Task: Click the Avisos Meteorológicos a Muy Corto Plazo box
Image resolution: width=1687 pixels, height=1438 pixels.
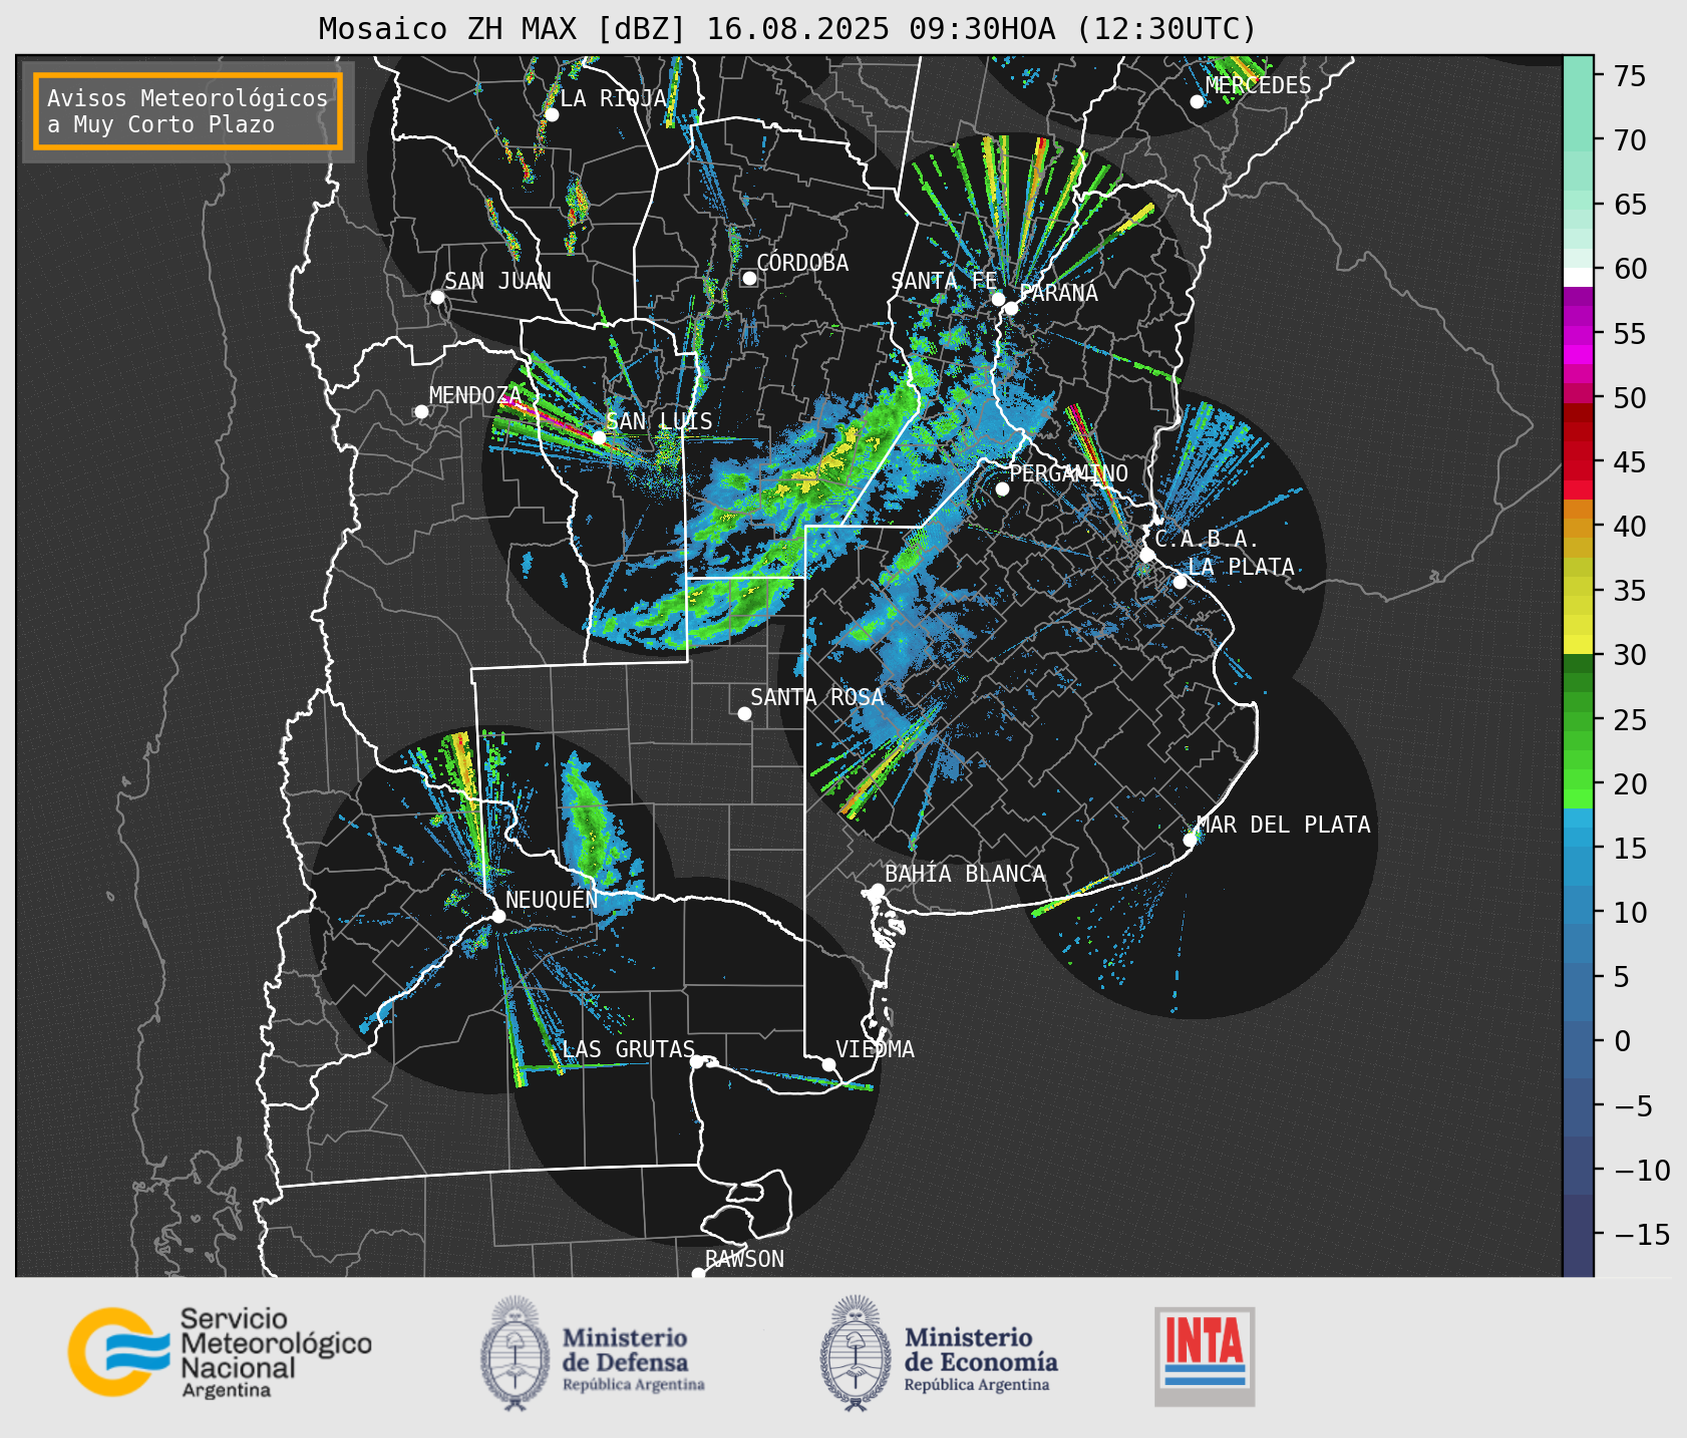Action: [x=188, y=111]
